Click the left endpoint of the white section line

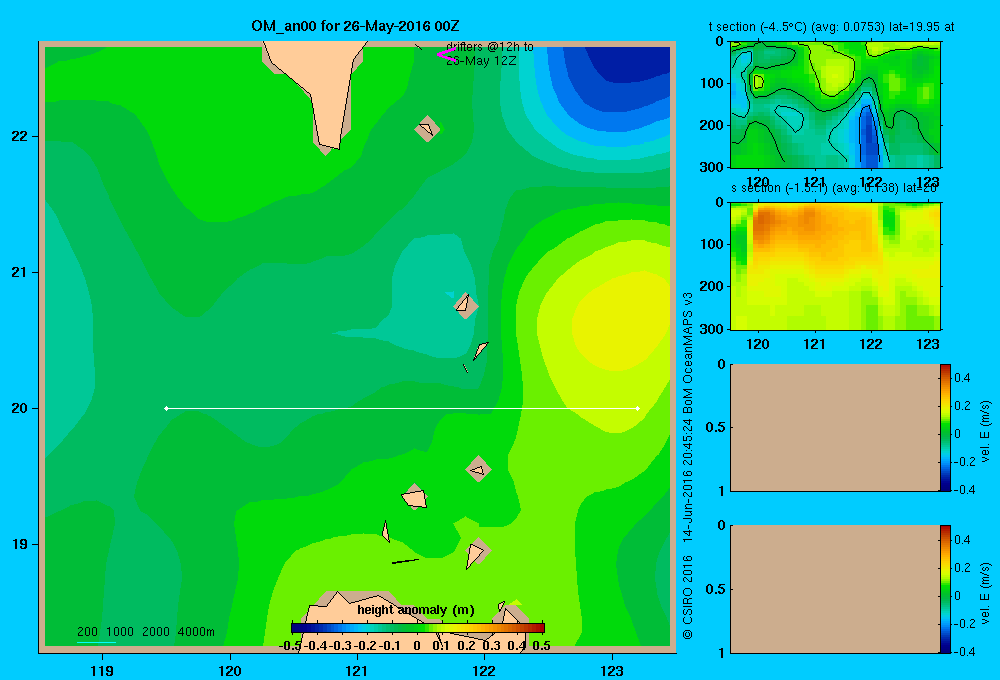click(x=166, y=408)
